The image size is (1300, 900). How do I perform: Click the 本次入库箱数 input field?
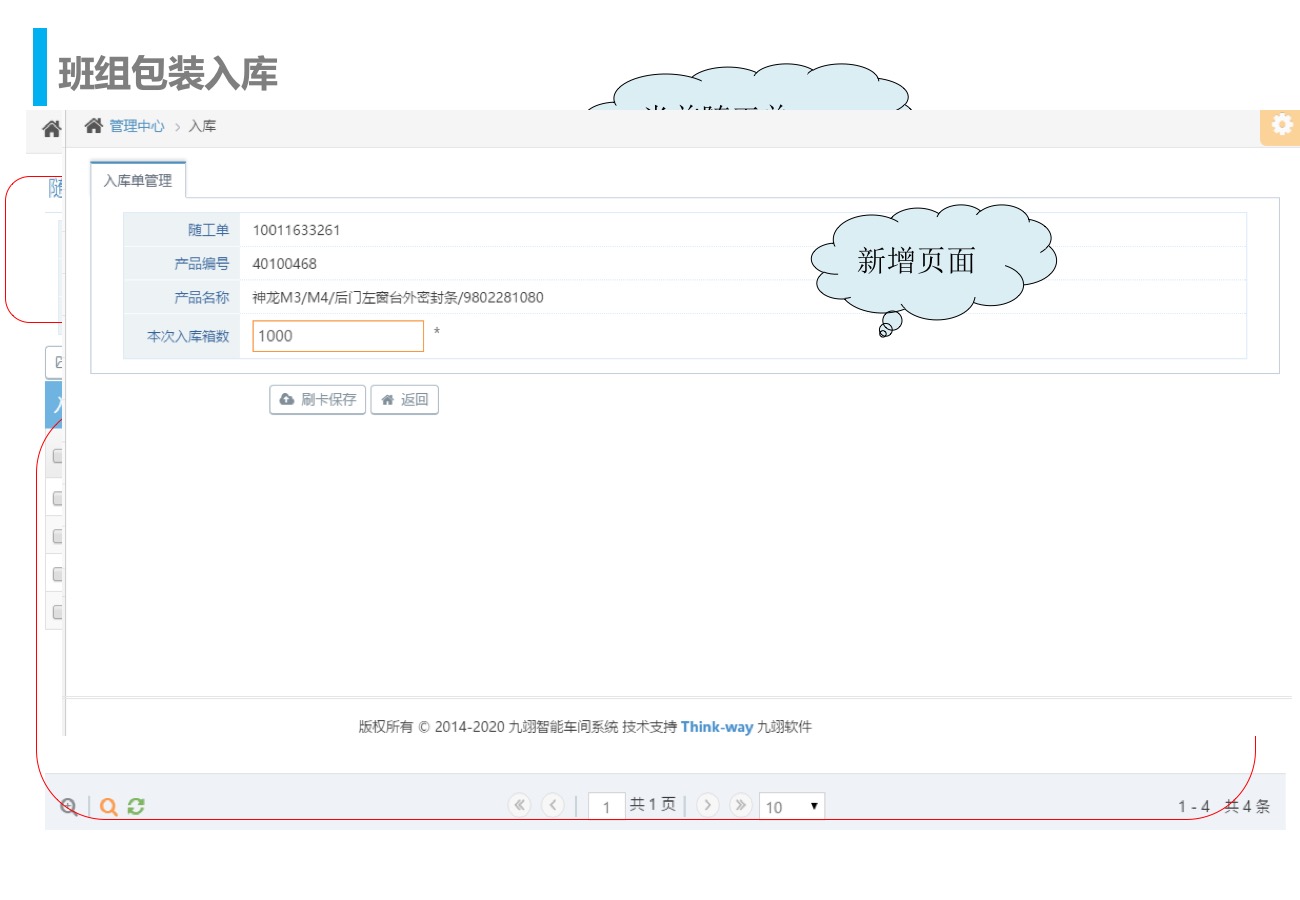[338, 336]
